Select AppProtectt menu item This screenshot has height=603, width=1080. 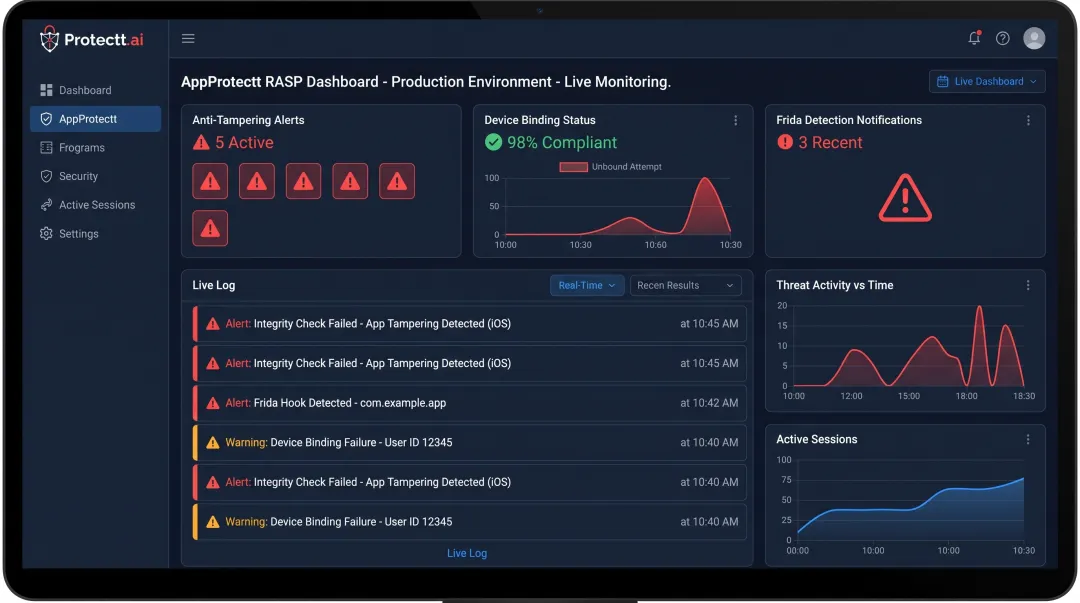coord(95,119)
